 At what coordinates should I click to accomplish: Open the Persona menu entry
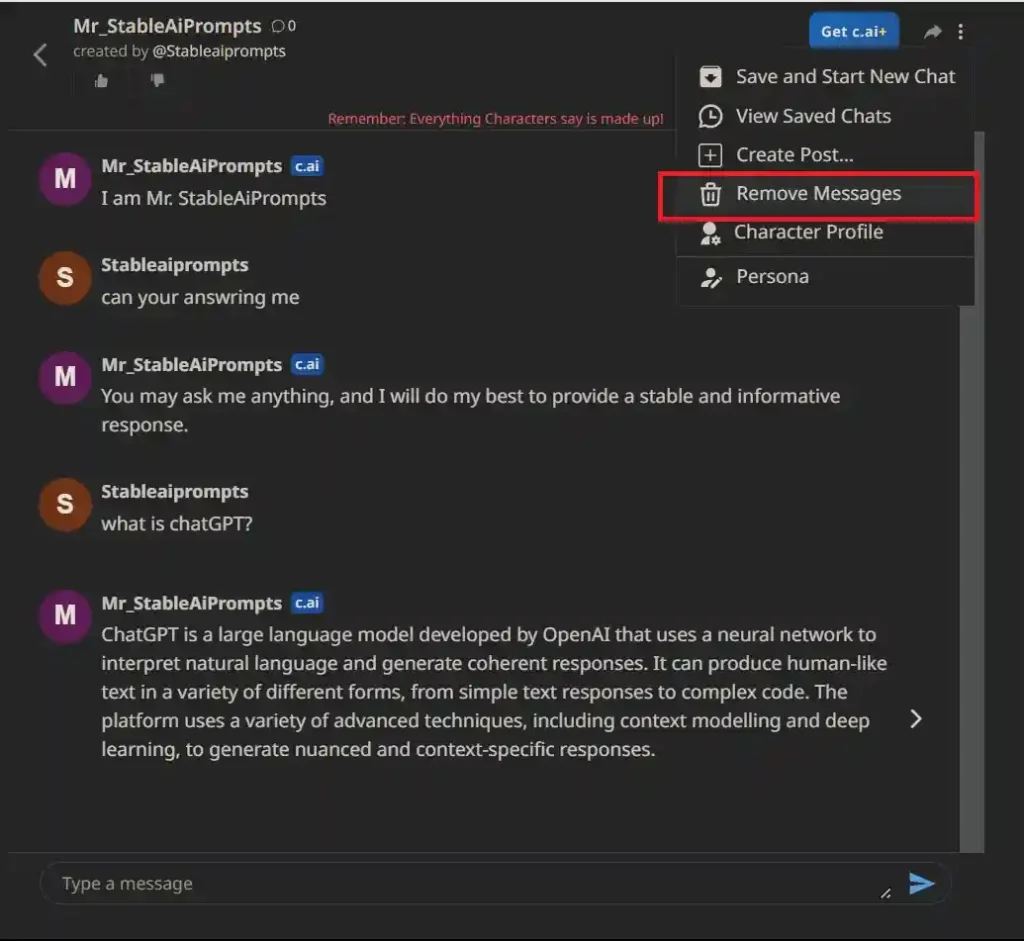pyautogui.click(x=826, y=277)
